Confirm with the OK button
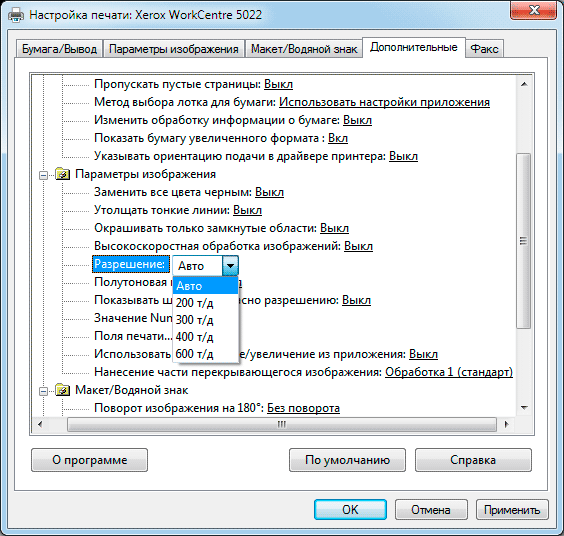 click(x=350, y=509)
